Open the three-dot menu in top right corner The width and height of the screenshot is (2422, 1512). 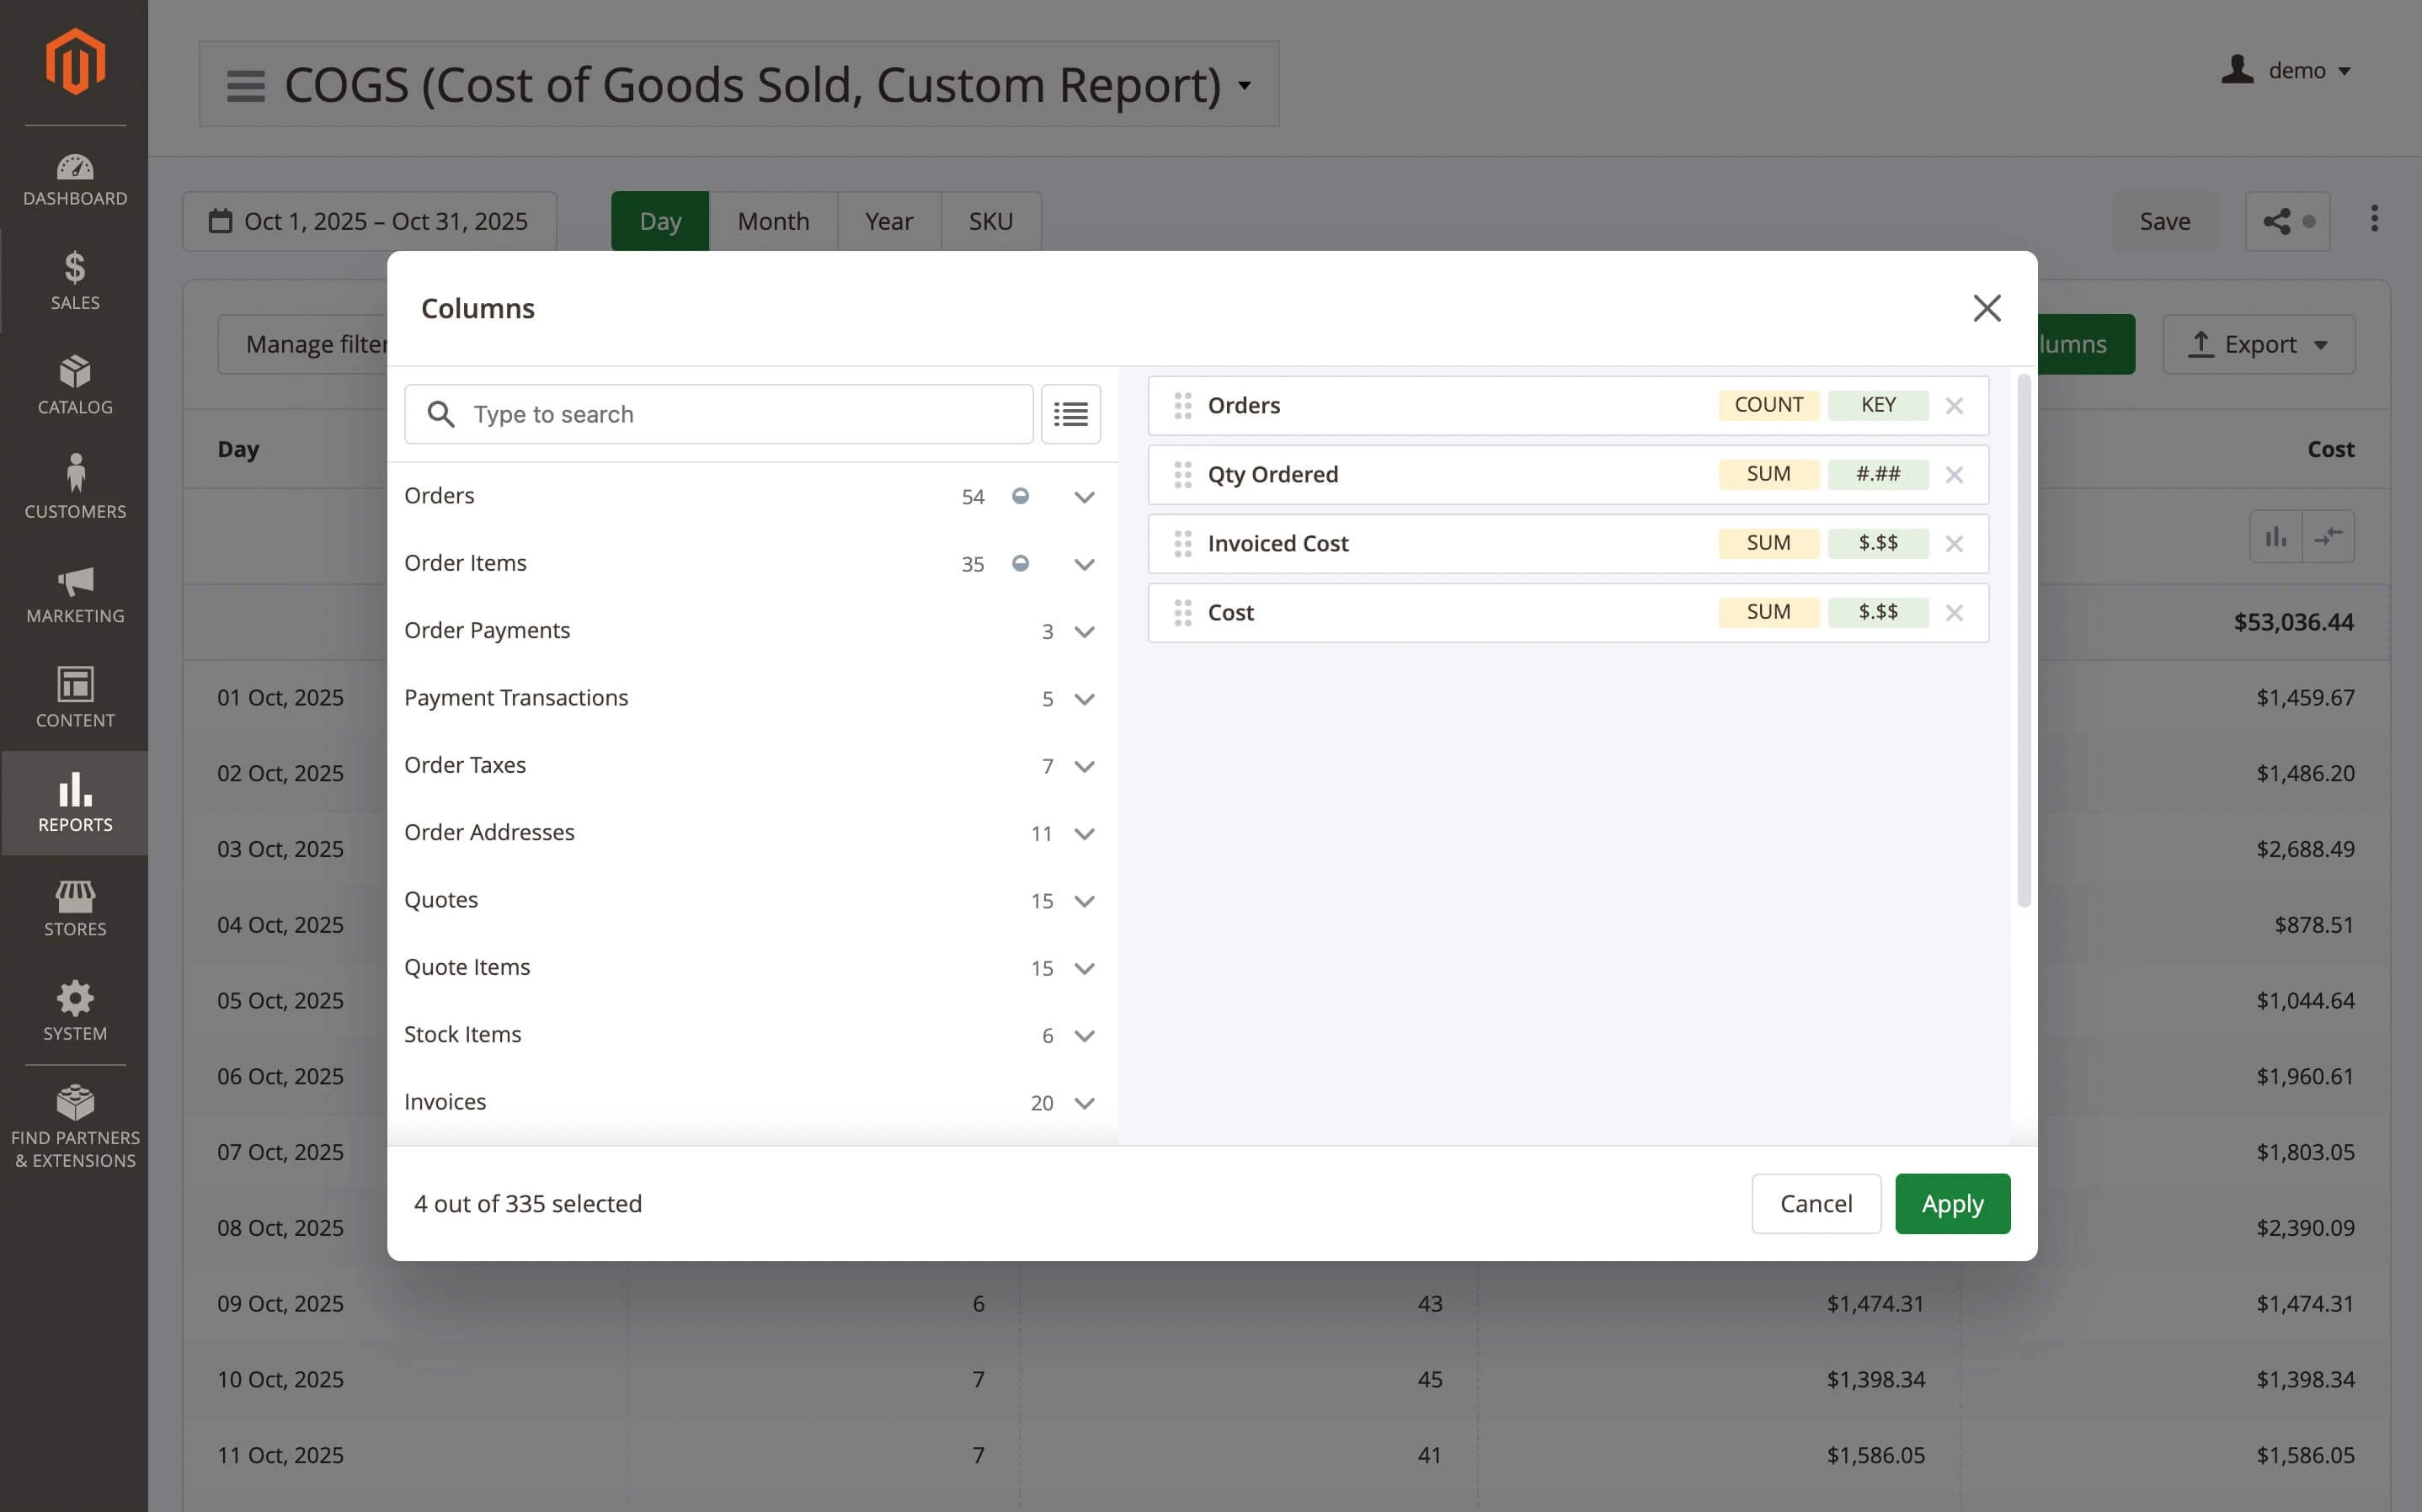[x=2374, y=219]
